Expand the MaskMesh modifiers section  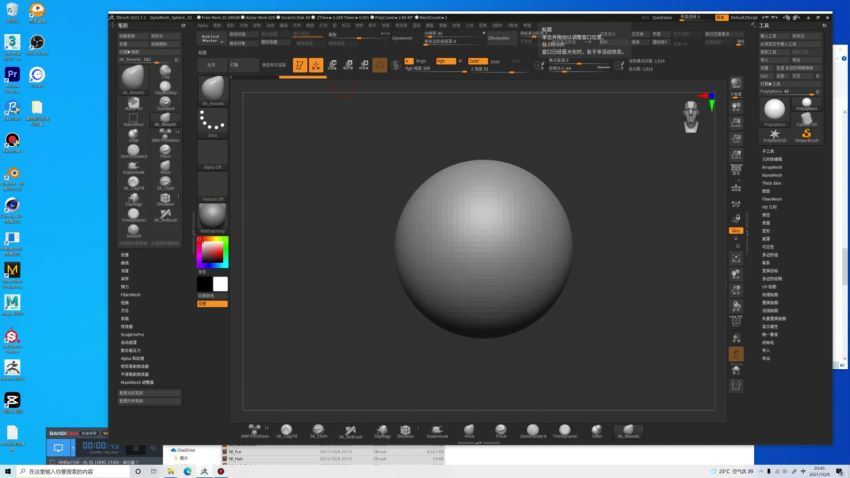pos(137,382)
